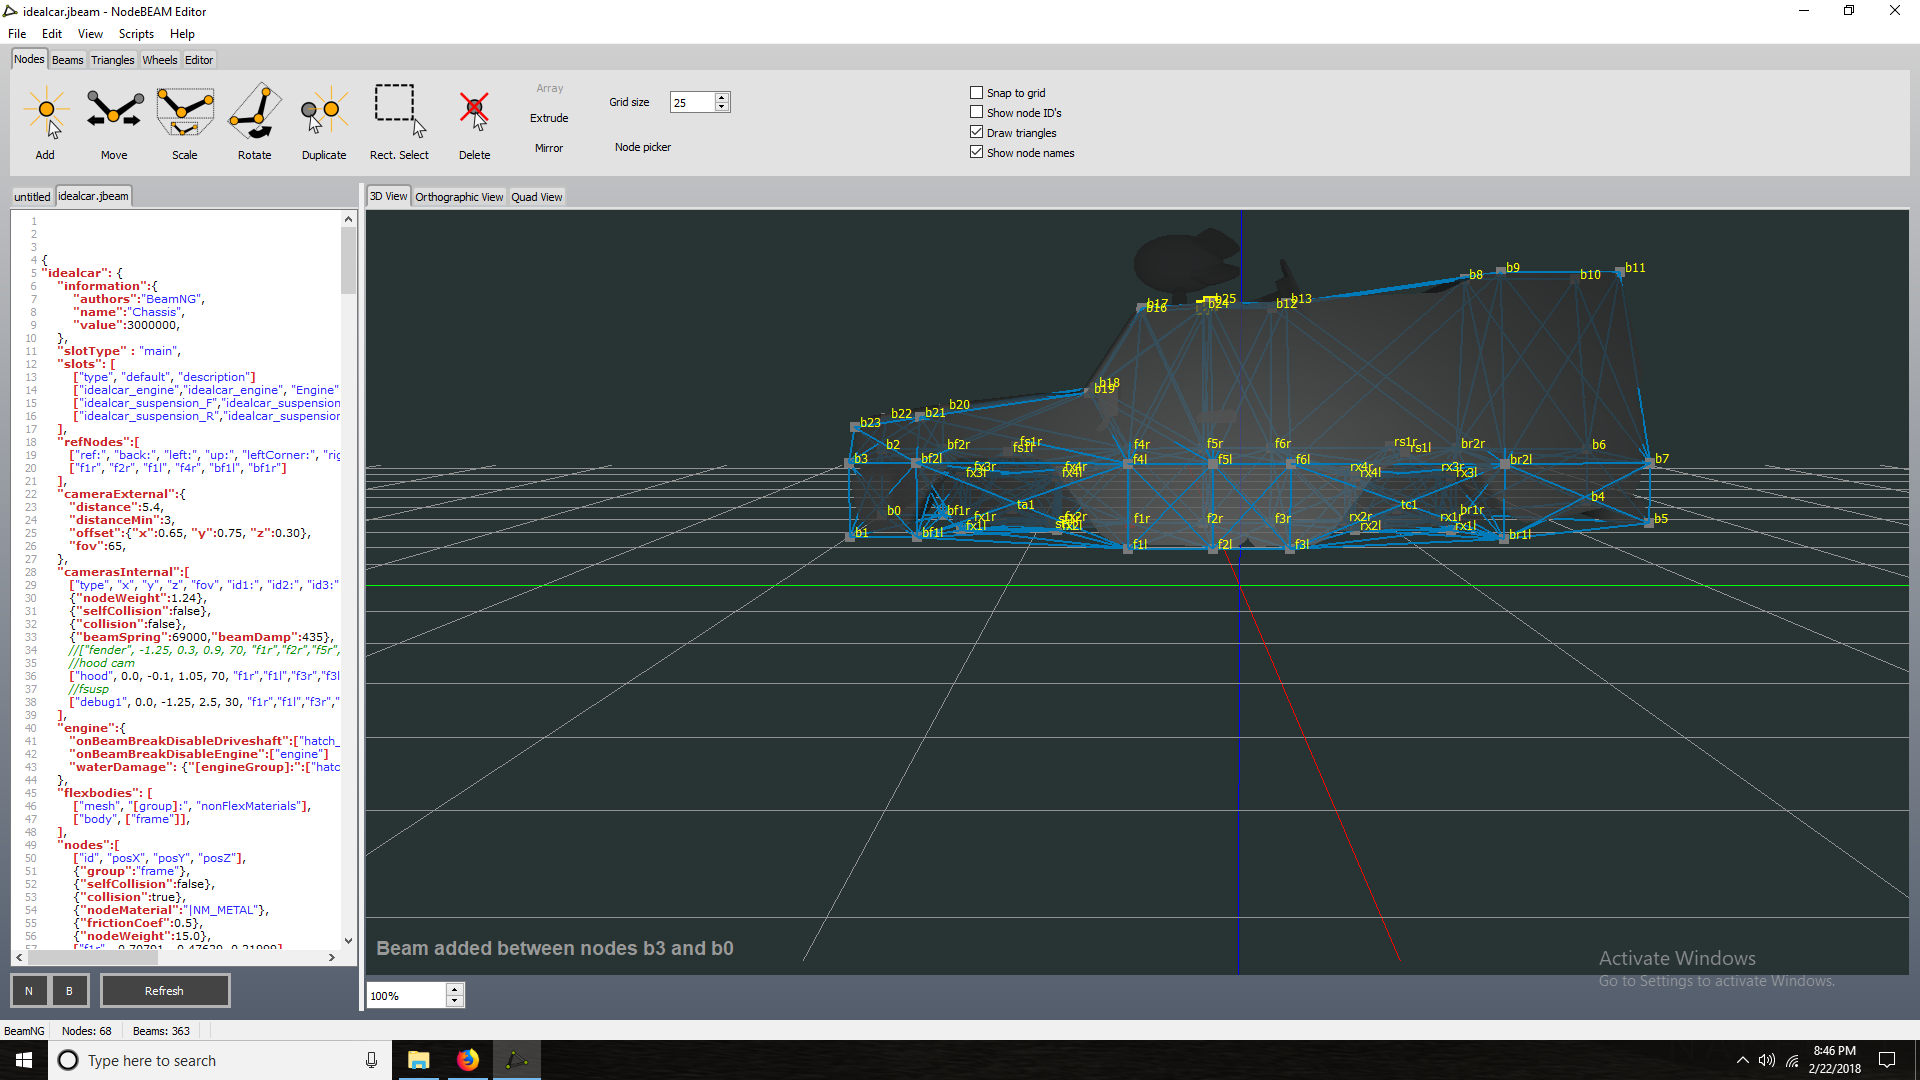The image size is (1920, 1080).
Task: Toggle Show node names checkbox
Action: [x=977, y=152]
